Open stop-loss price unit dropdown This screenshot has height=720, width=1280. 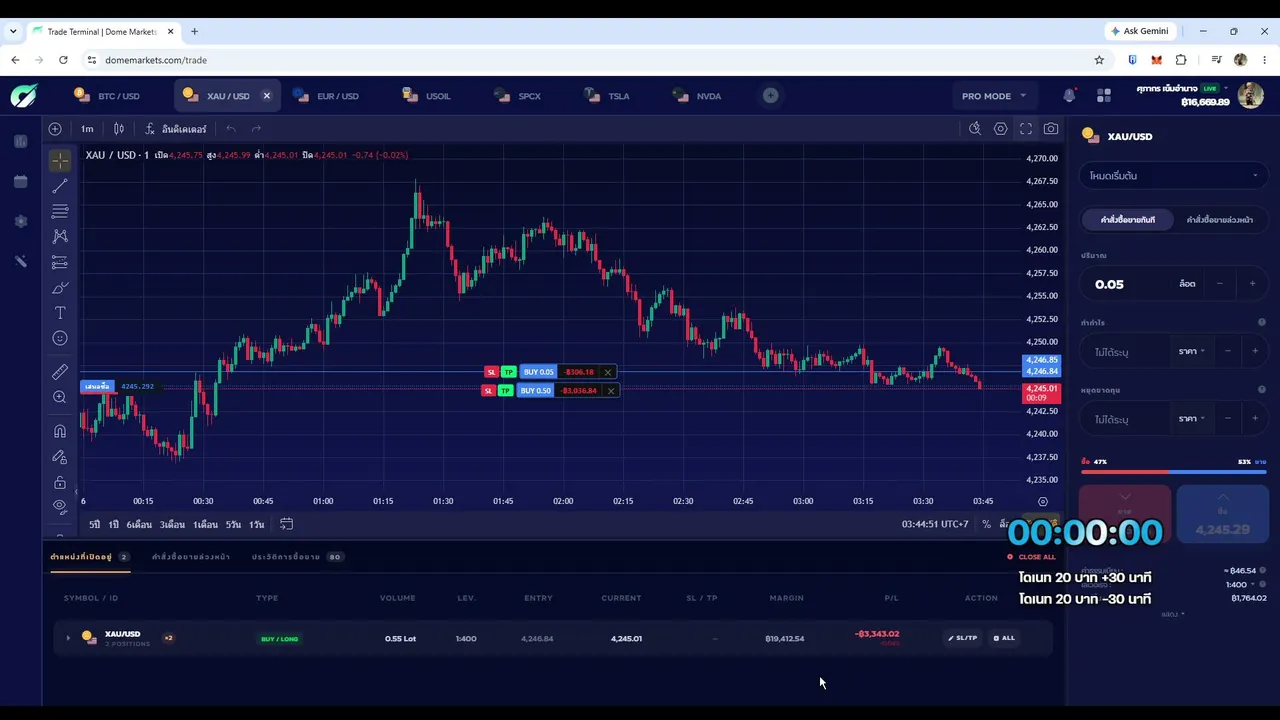pos(1191,418)
